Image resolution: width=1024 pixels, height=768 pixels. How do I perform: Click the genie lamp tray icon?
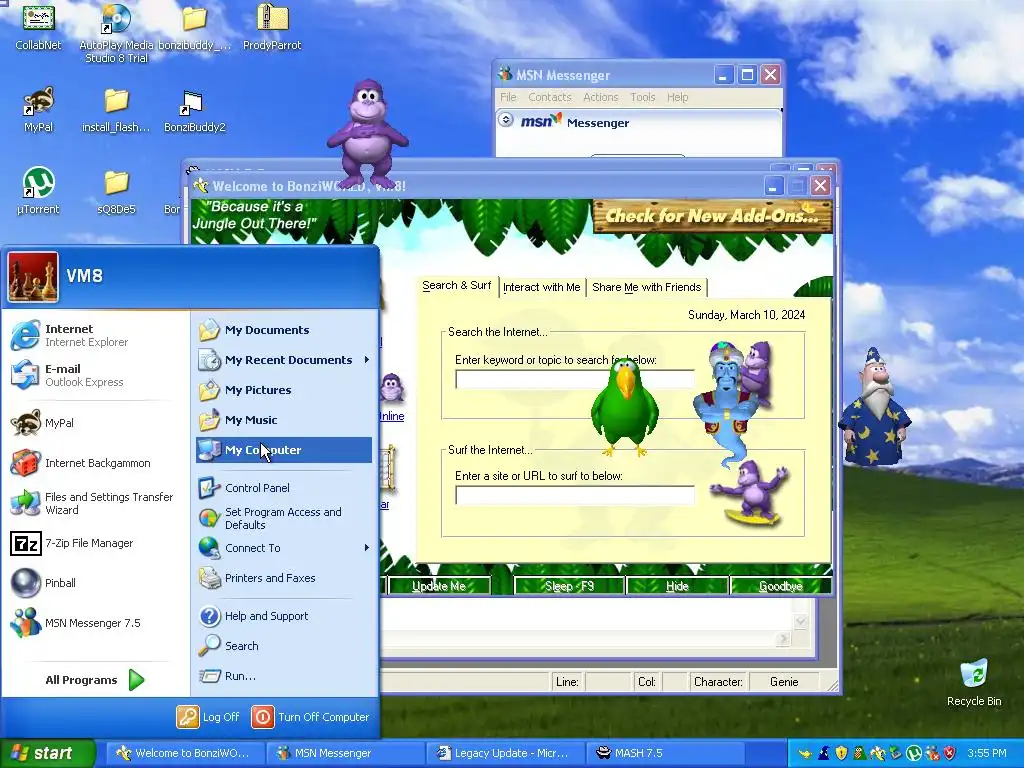[805, 754]
